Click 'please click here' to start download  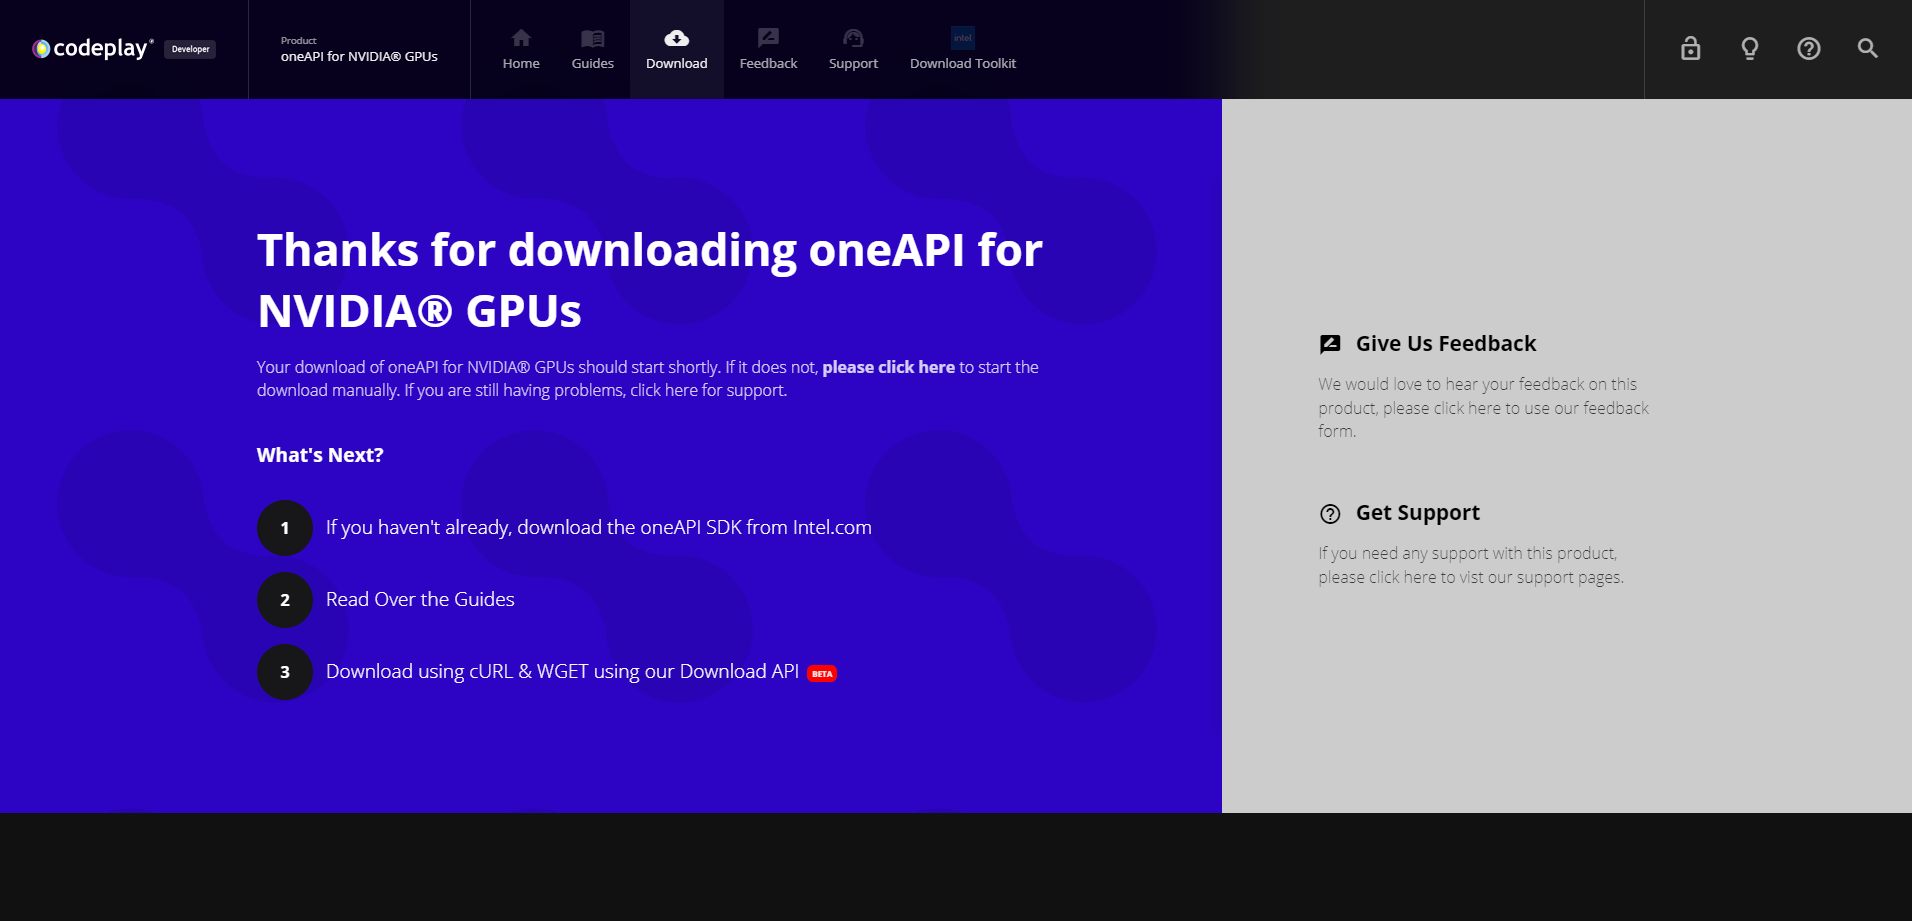click(x=888, y=367)
